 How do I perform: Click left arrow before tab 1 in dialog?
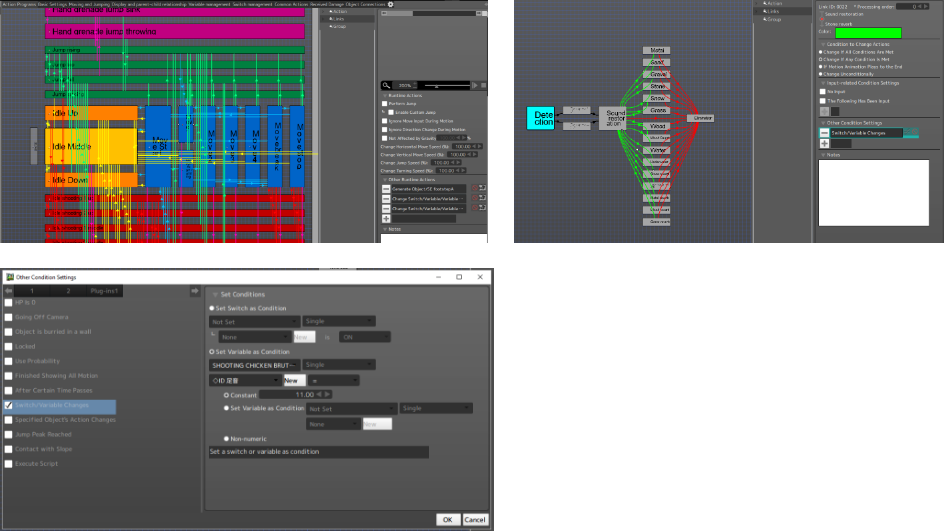pyautogui.click(x=8, y=291)
